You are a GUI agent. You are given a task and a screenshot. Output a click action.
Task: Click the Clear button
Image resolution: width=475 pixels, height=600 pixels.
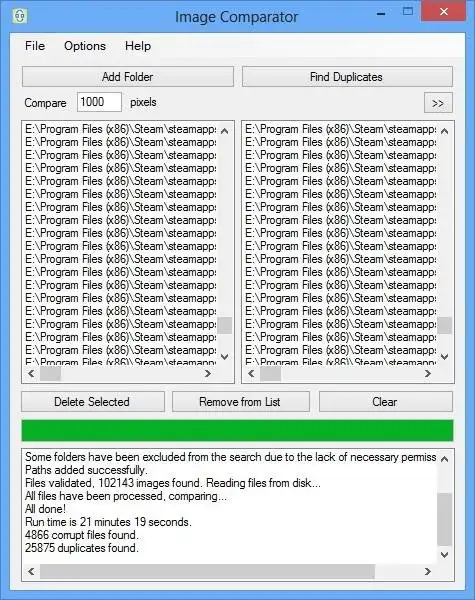tap(385, 402)
